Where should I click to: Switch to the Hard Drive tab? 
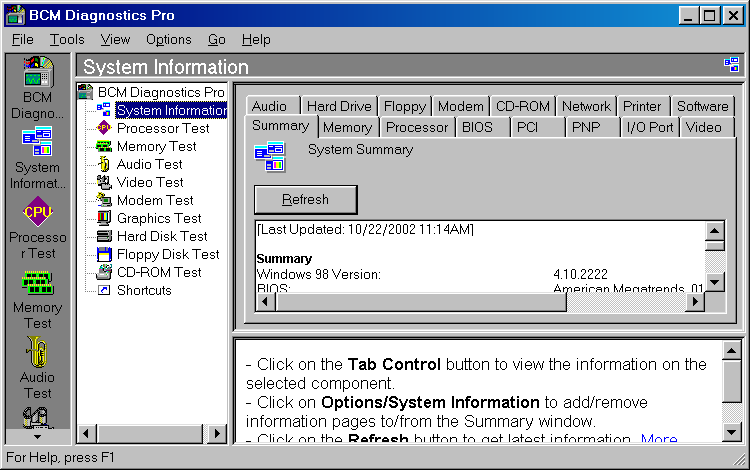click(339, 106)
